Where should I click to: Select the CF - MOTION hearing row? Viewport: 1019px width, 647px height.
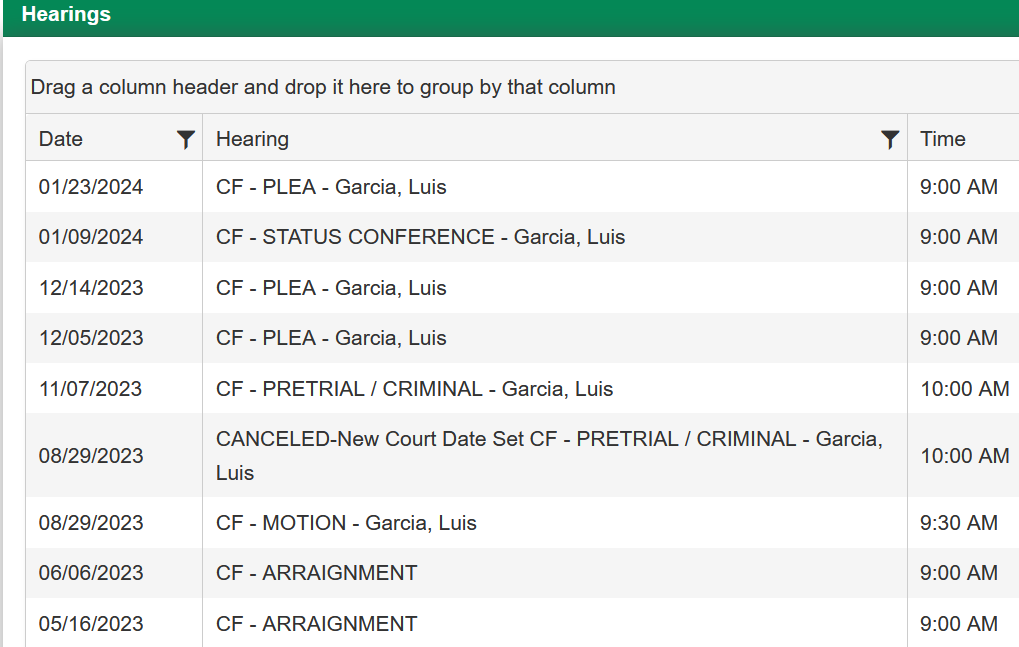(x=346, y=523)
